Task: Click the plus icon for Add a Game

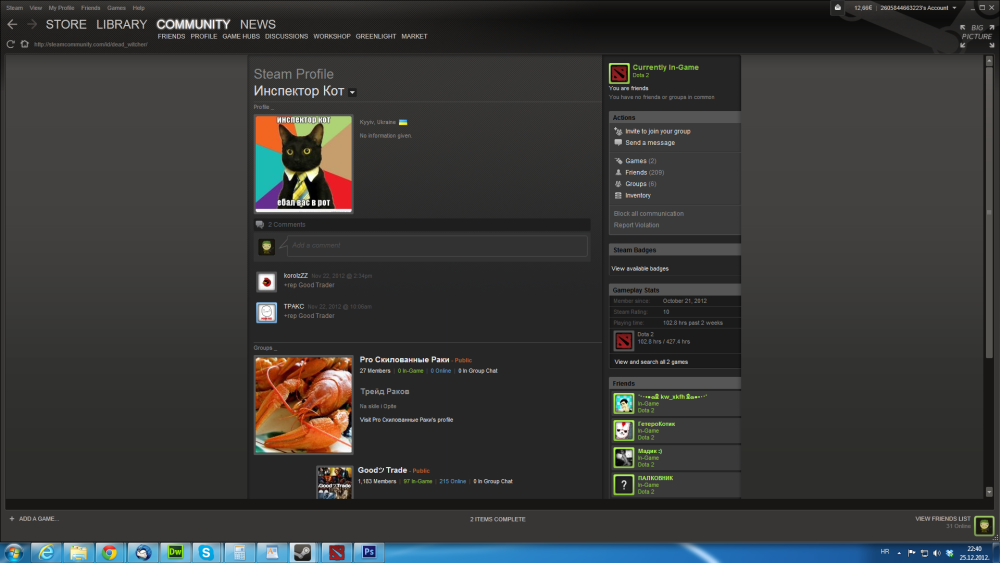Action: (11, 518)
